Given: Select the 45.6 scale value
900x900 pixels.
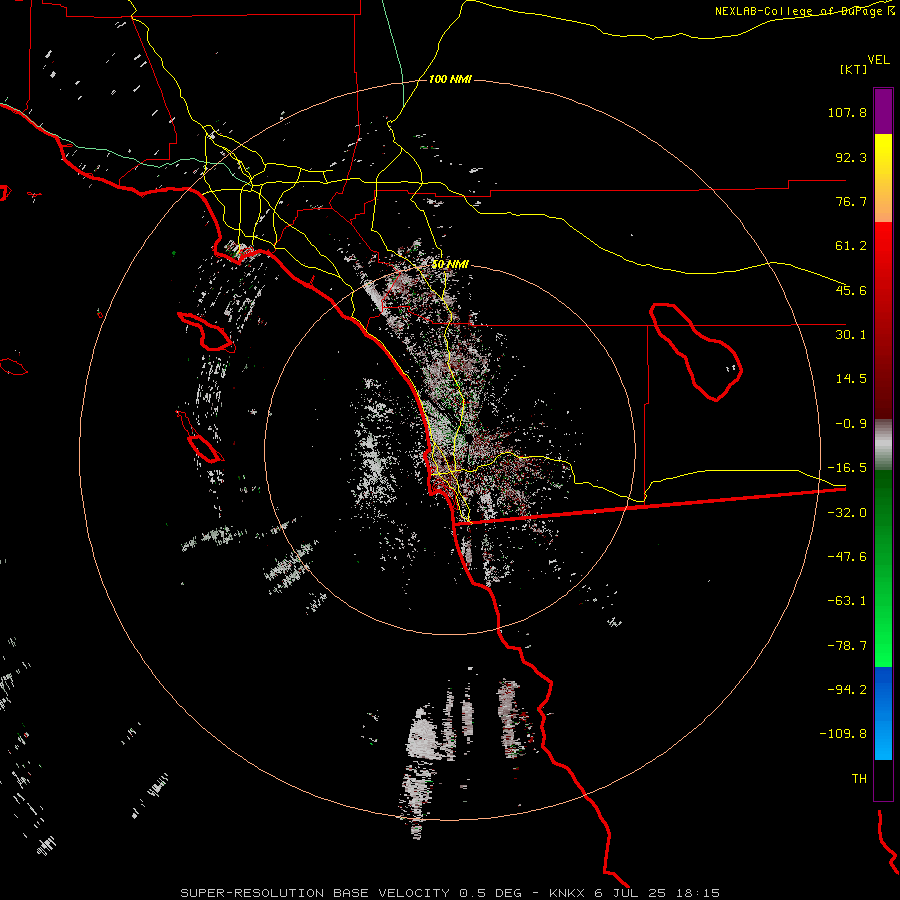Looking at the screenshot, I should [851, 290].
